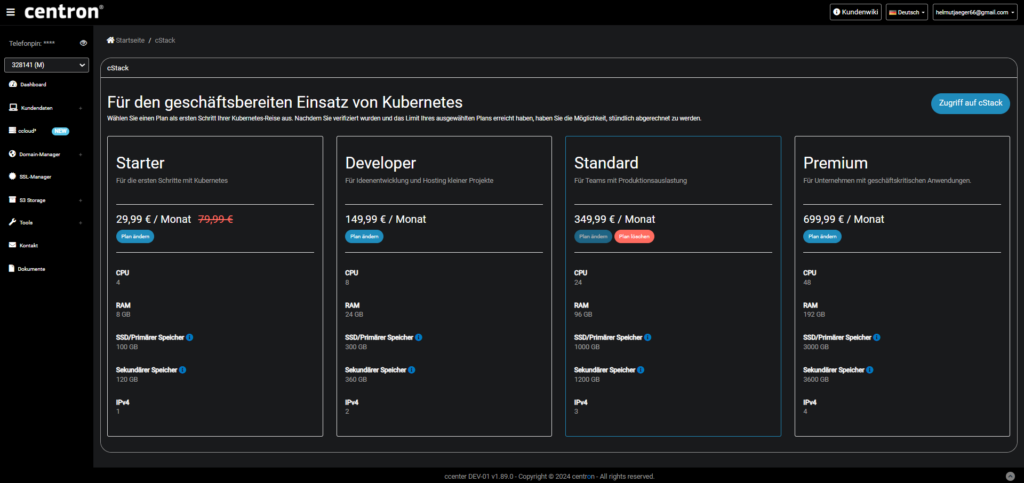
Task: Click the 149,99 € / Monat price
Action: (385, 219)
